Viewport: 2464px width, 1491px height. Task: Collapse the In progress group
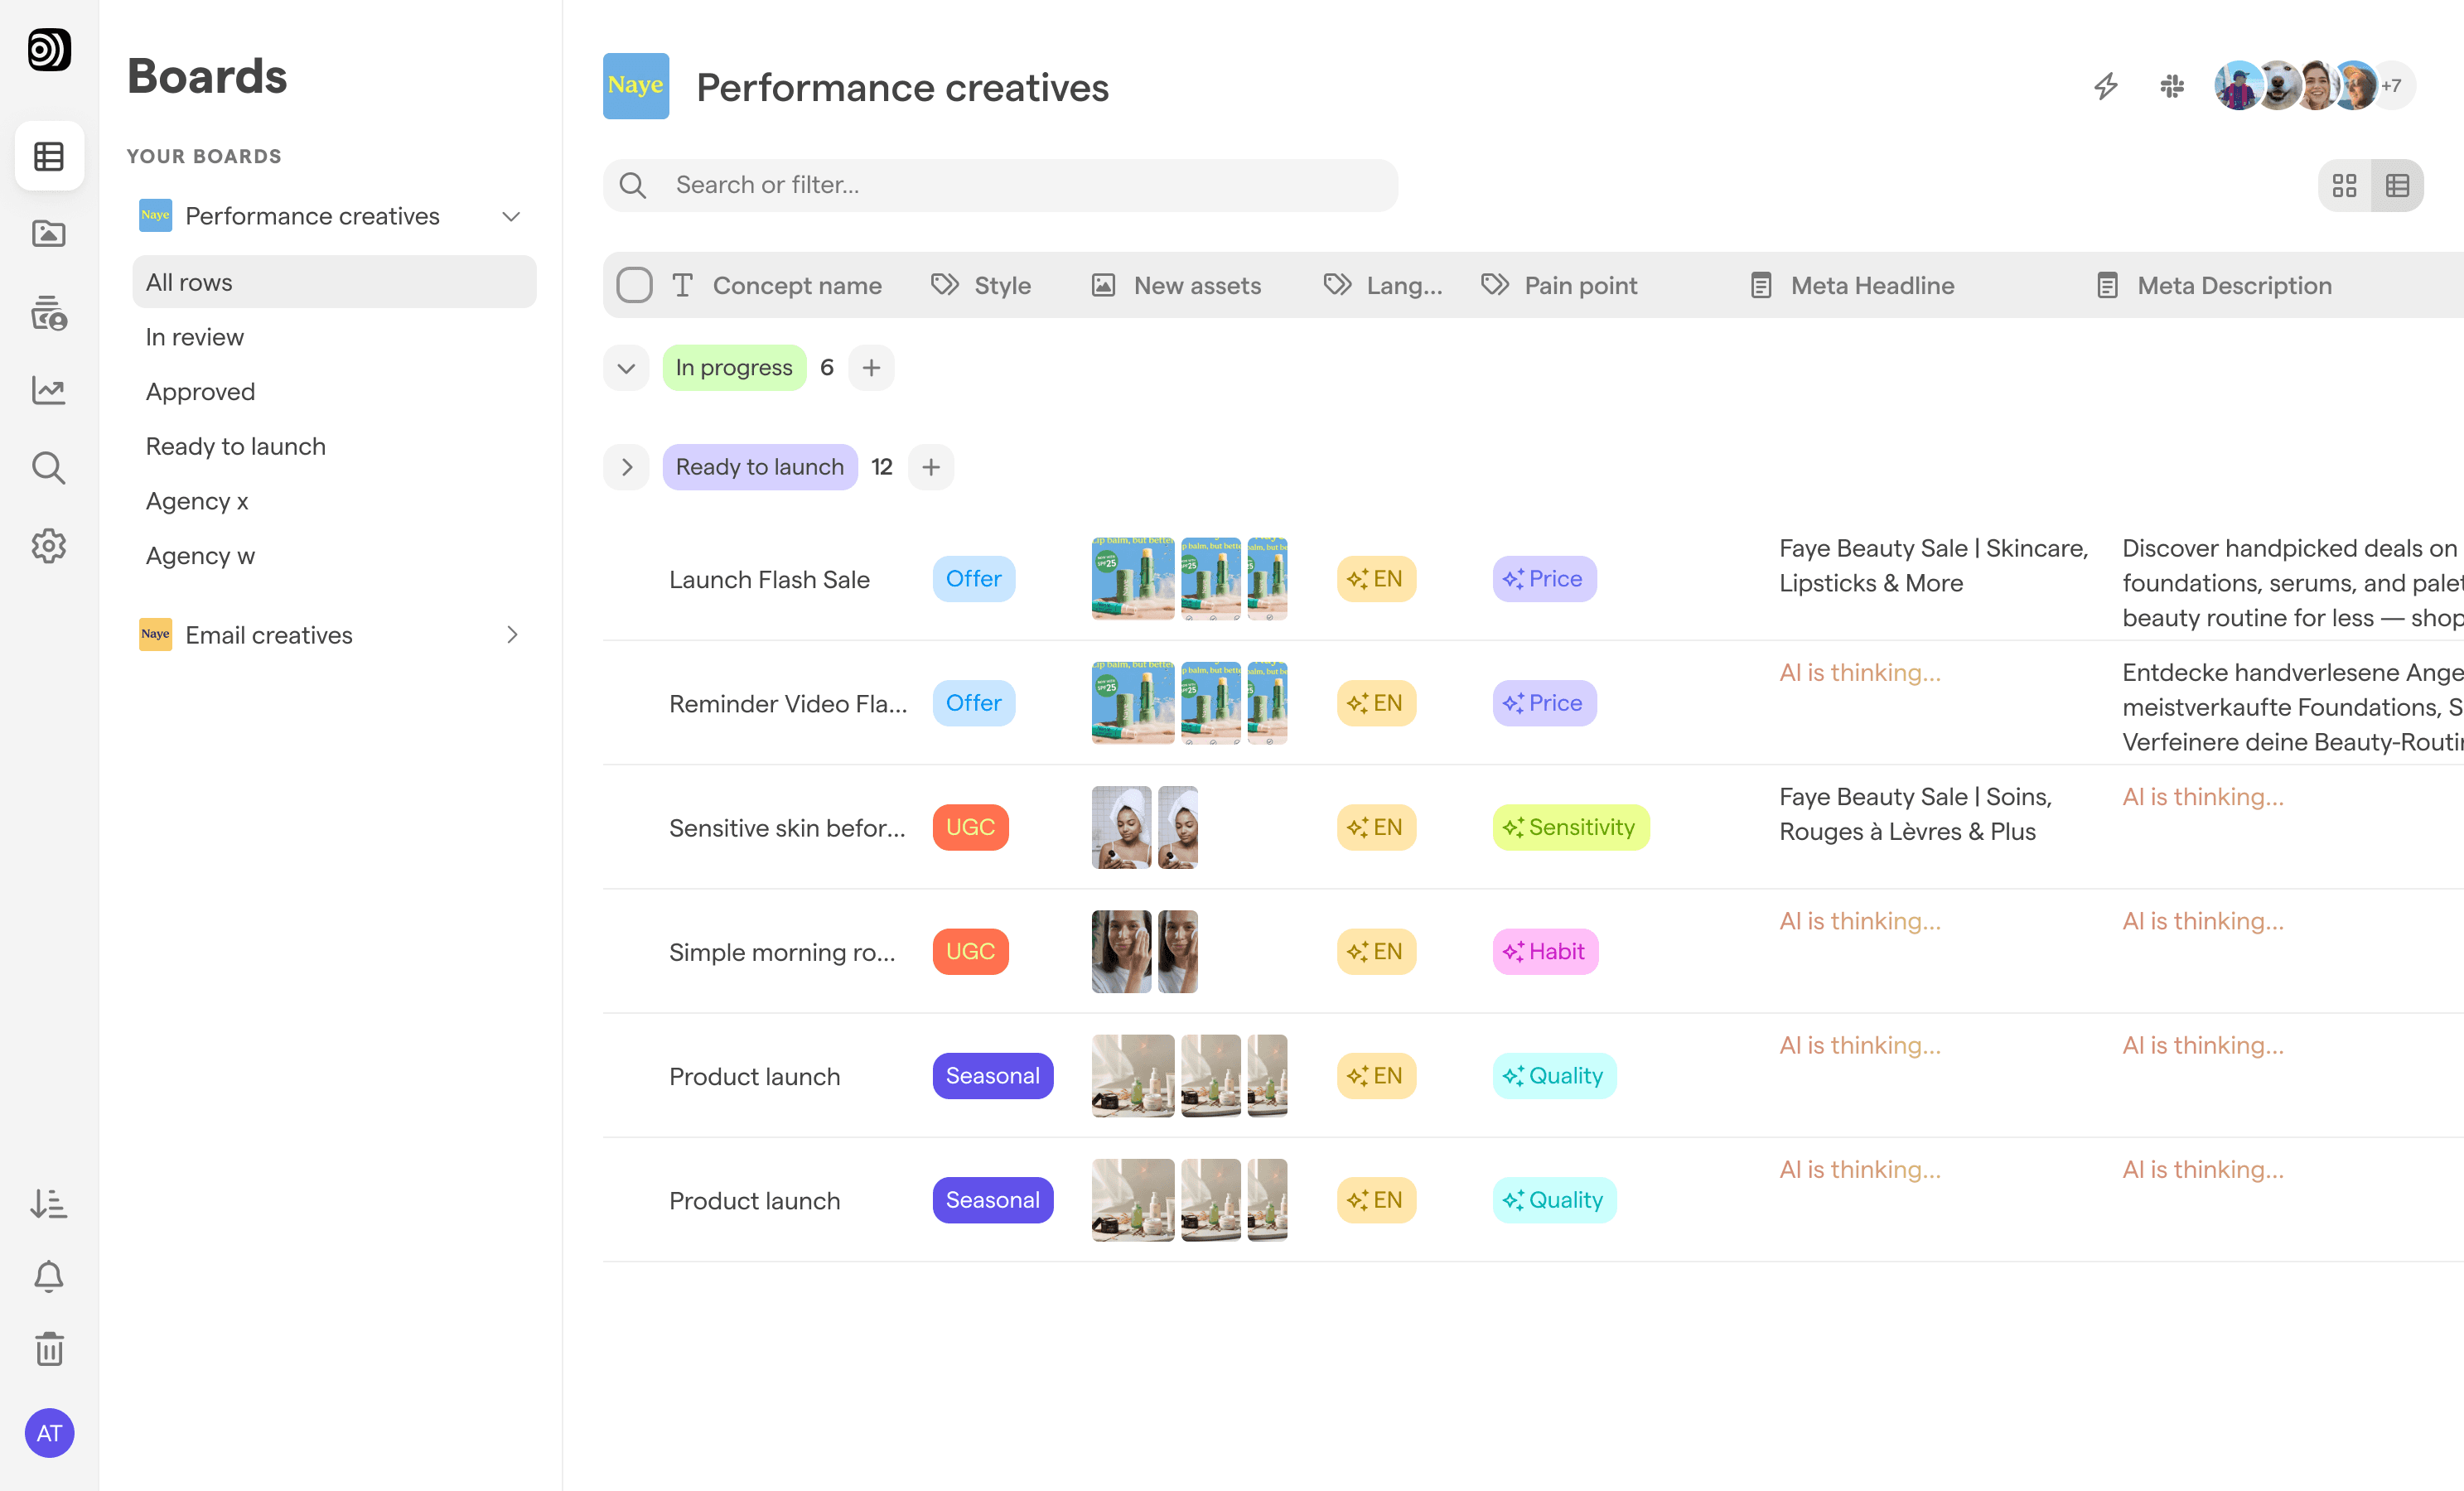[x=626, y=368]
